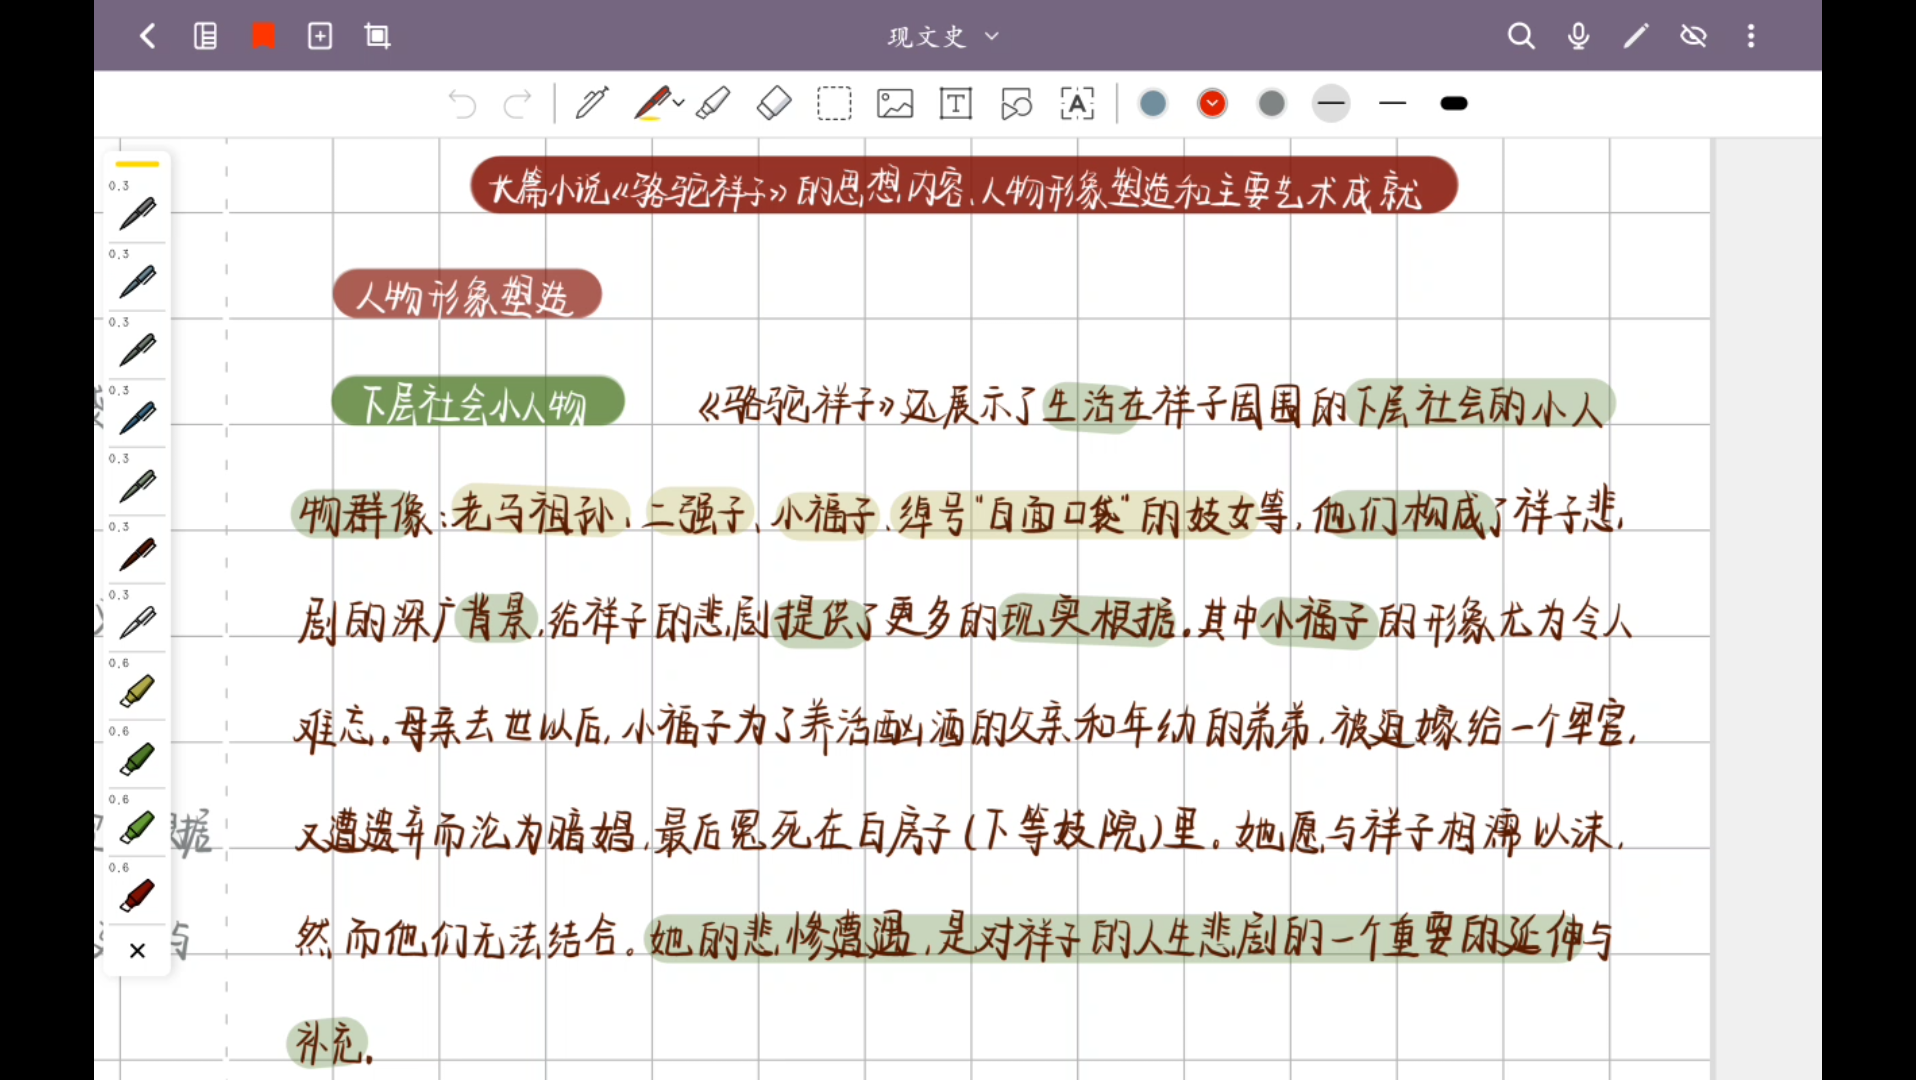Select the thickest stroke width

[x=1454, y=104]
